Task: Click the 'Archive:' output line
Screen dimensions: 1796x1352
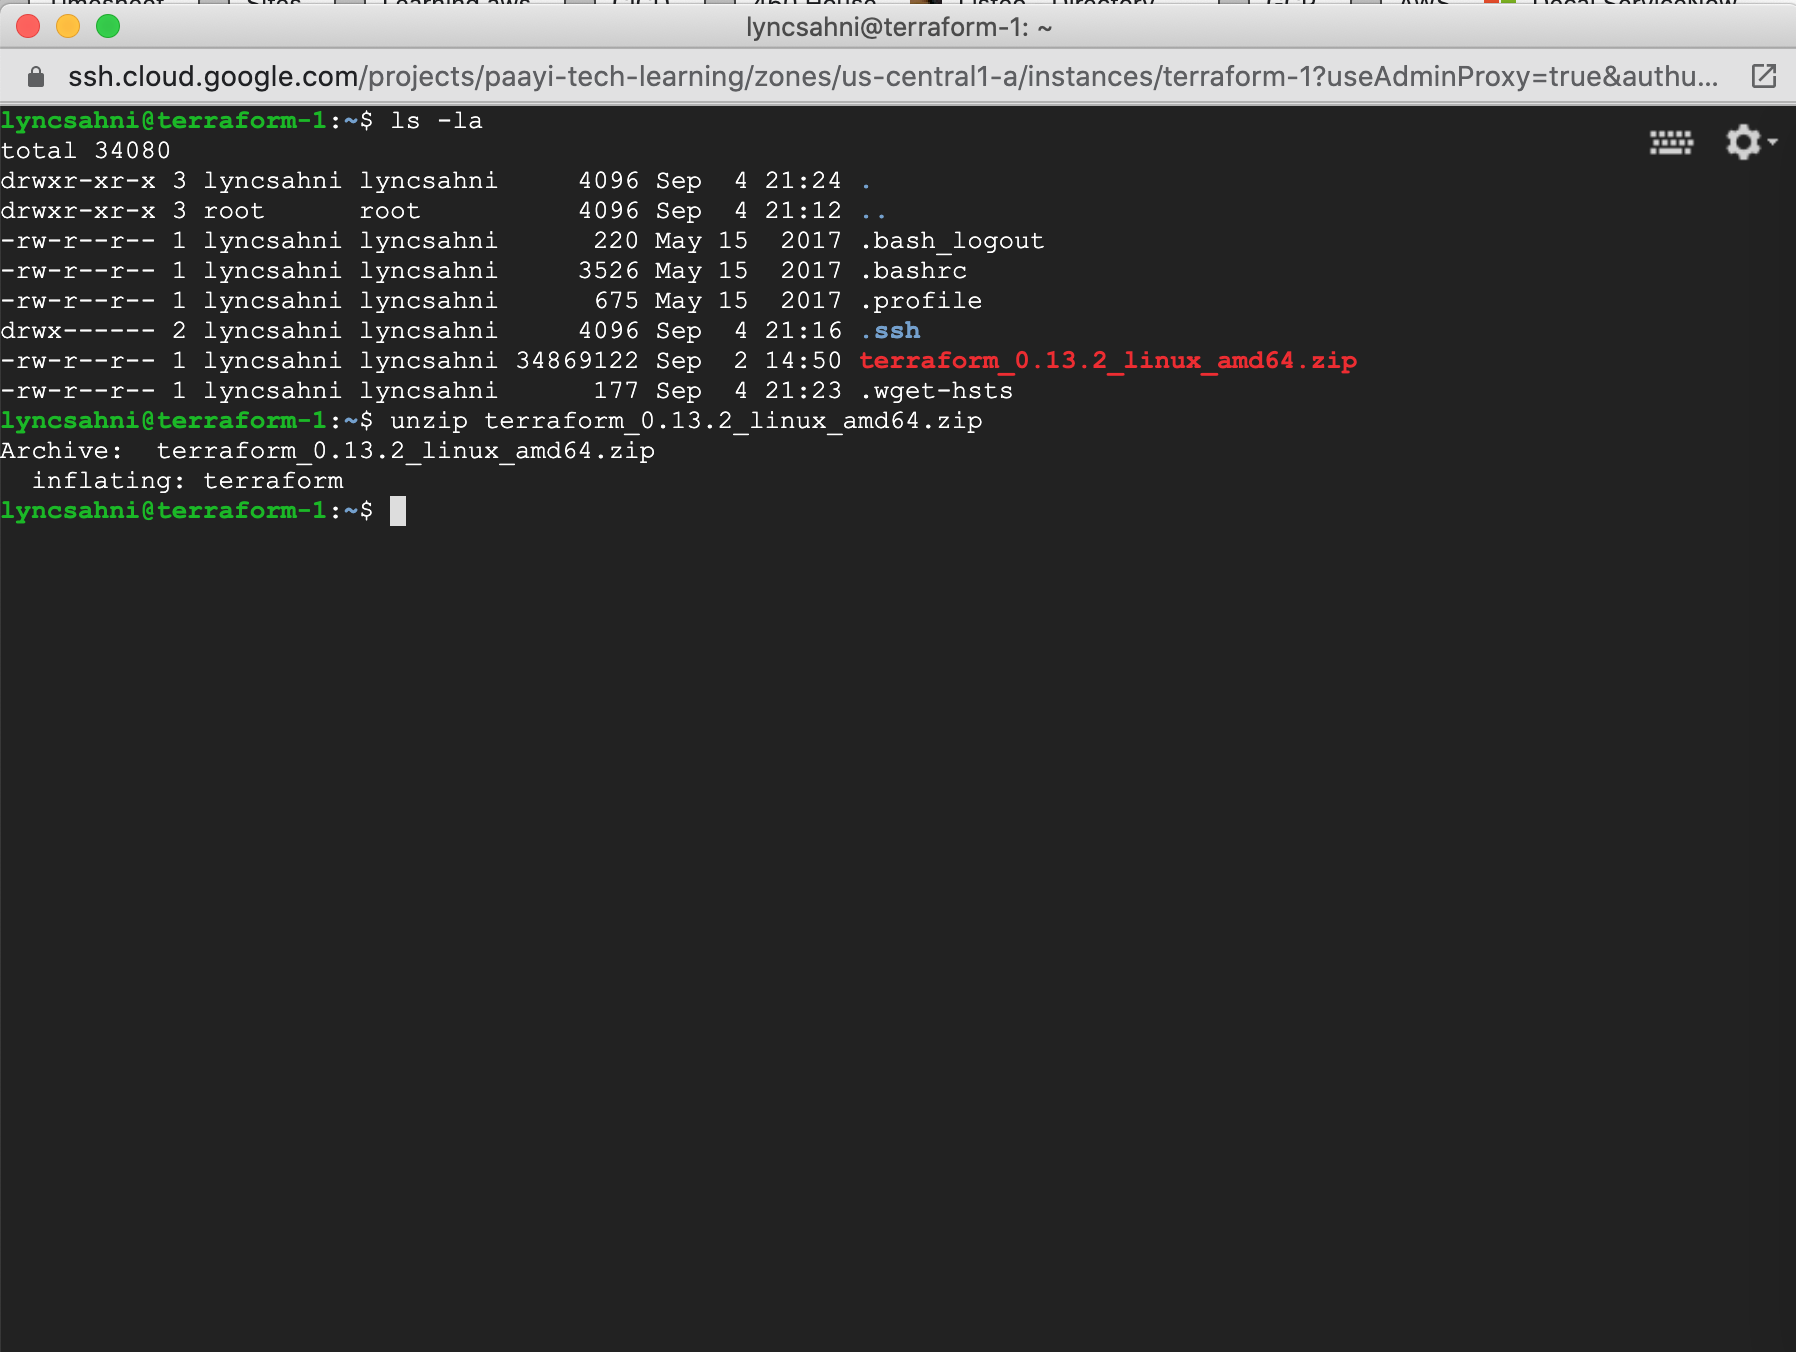Action: click(328, 451)
